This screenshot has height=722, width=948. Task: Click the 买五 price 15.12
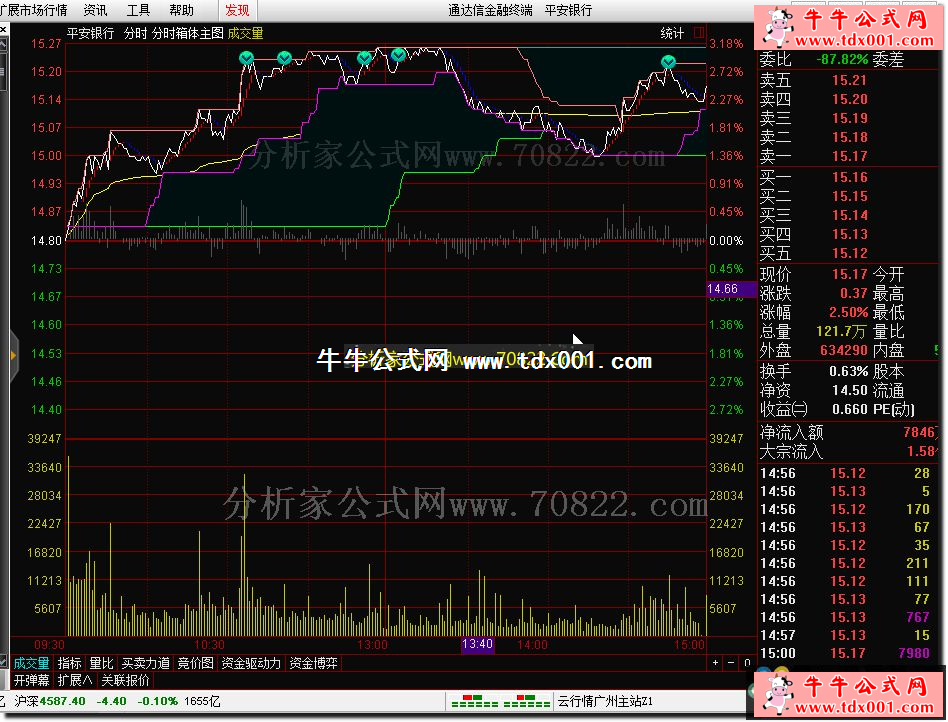point(849,253)
